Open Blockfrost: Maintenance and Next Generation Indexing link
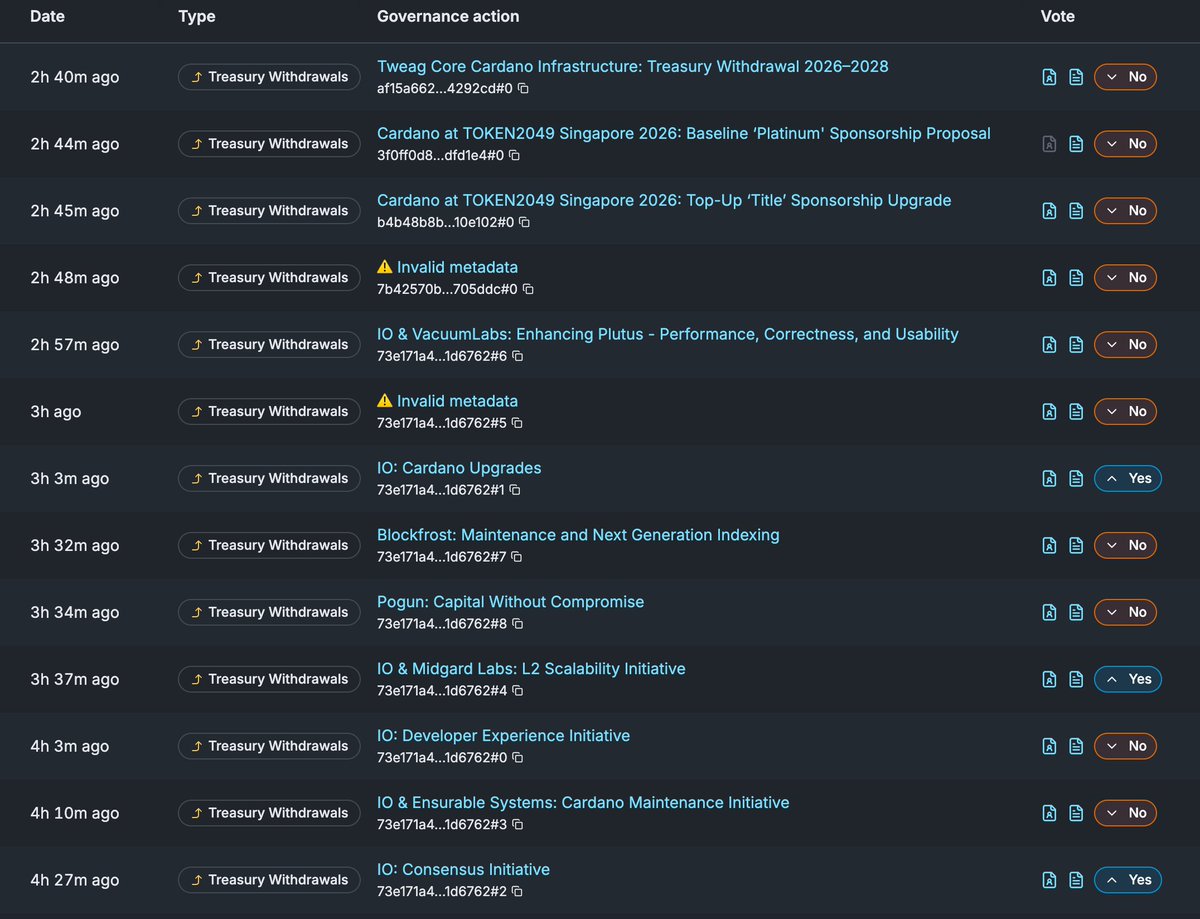The height and width of the screenshot is (919, 1200). (x=578, y=536)
